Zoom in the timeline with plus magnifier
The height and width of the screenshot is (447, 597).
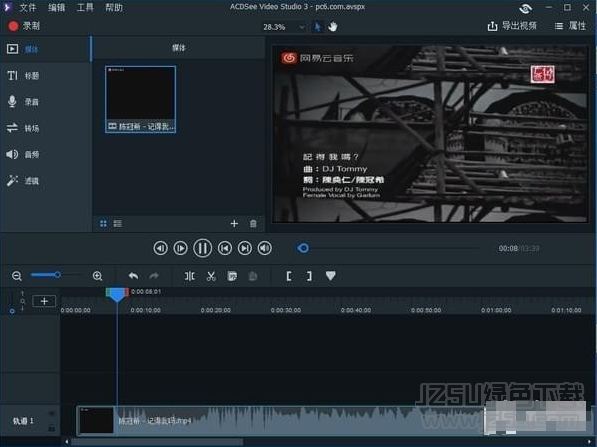click(x=97, y=276)
